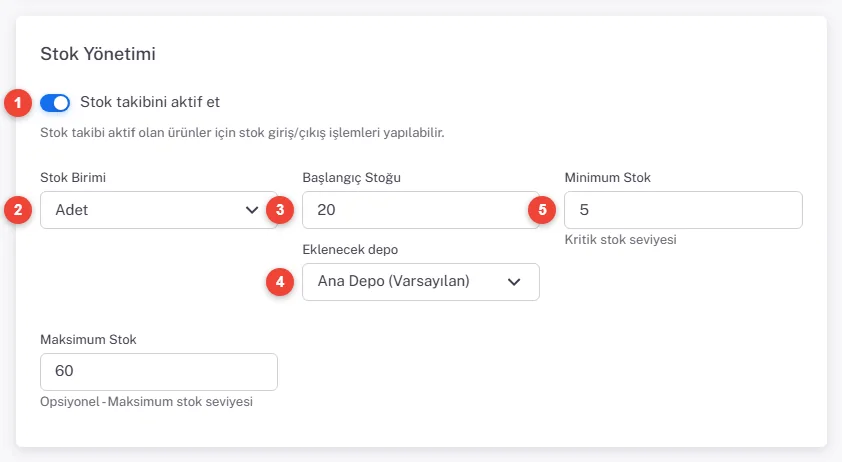Open the 'Ana Depo (Varsayılan)' depo dropdown
The image size is (842, 462).
point(421,282)
